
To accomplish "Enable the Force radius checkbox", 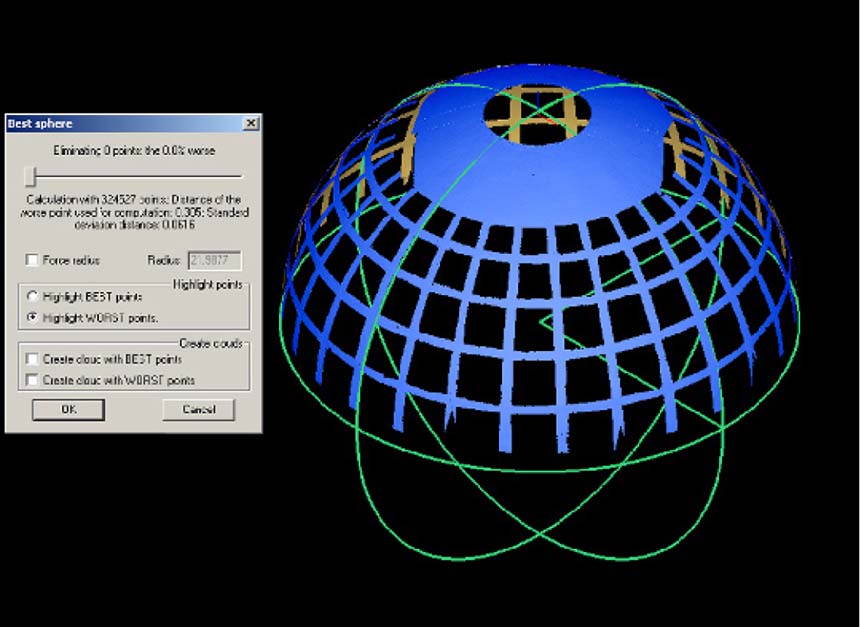I will coord(33,260).
